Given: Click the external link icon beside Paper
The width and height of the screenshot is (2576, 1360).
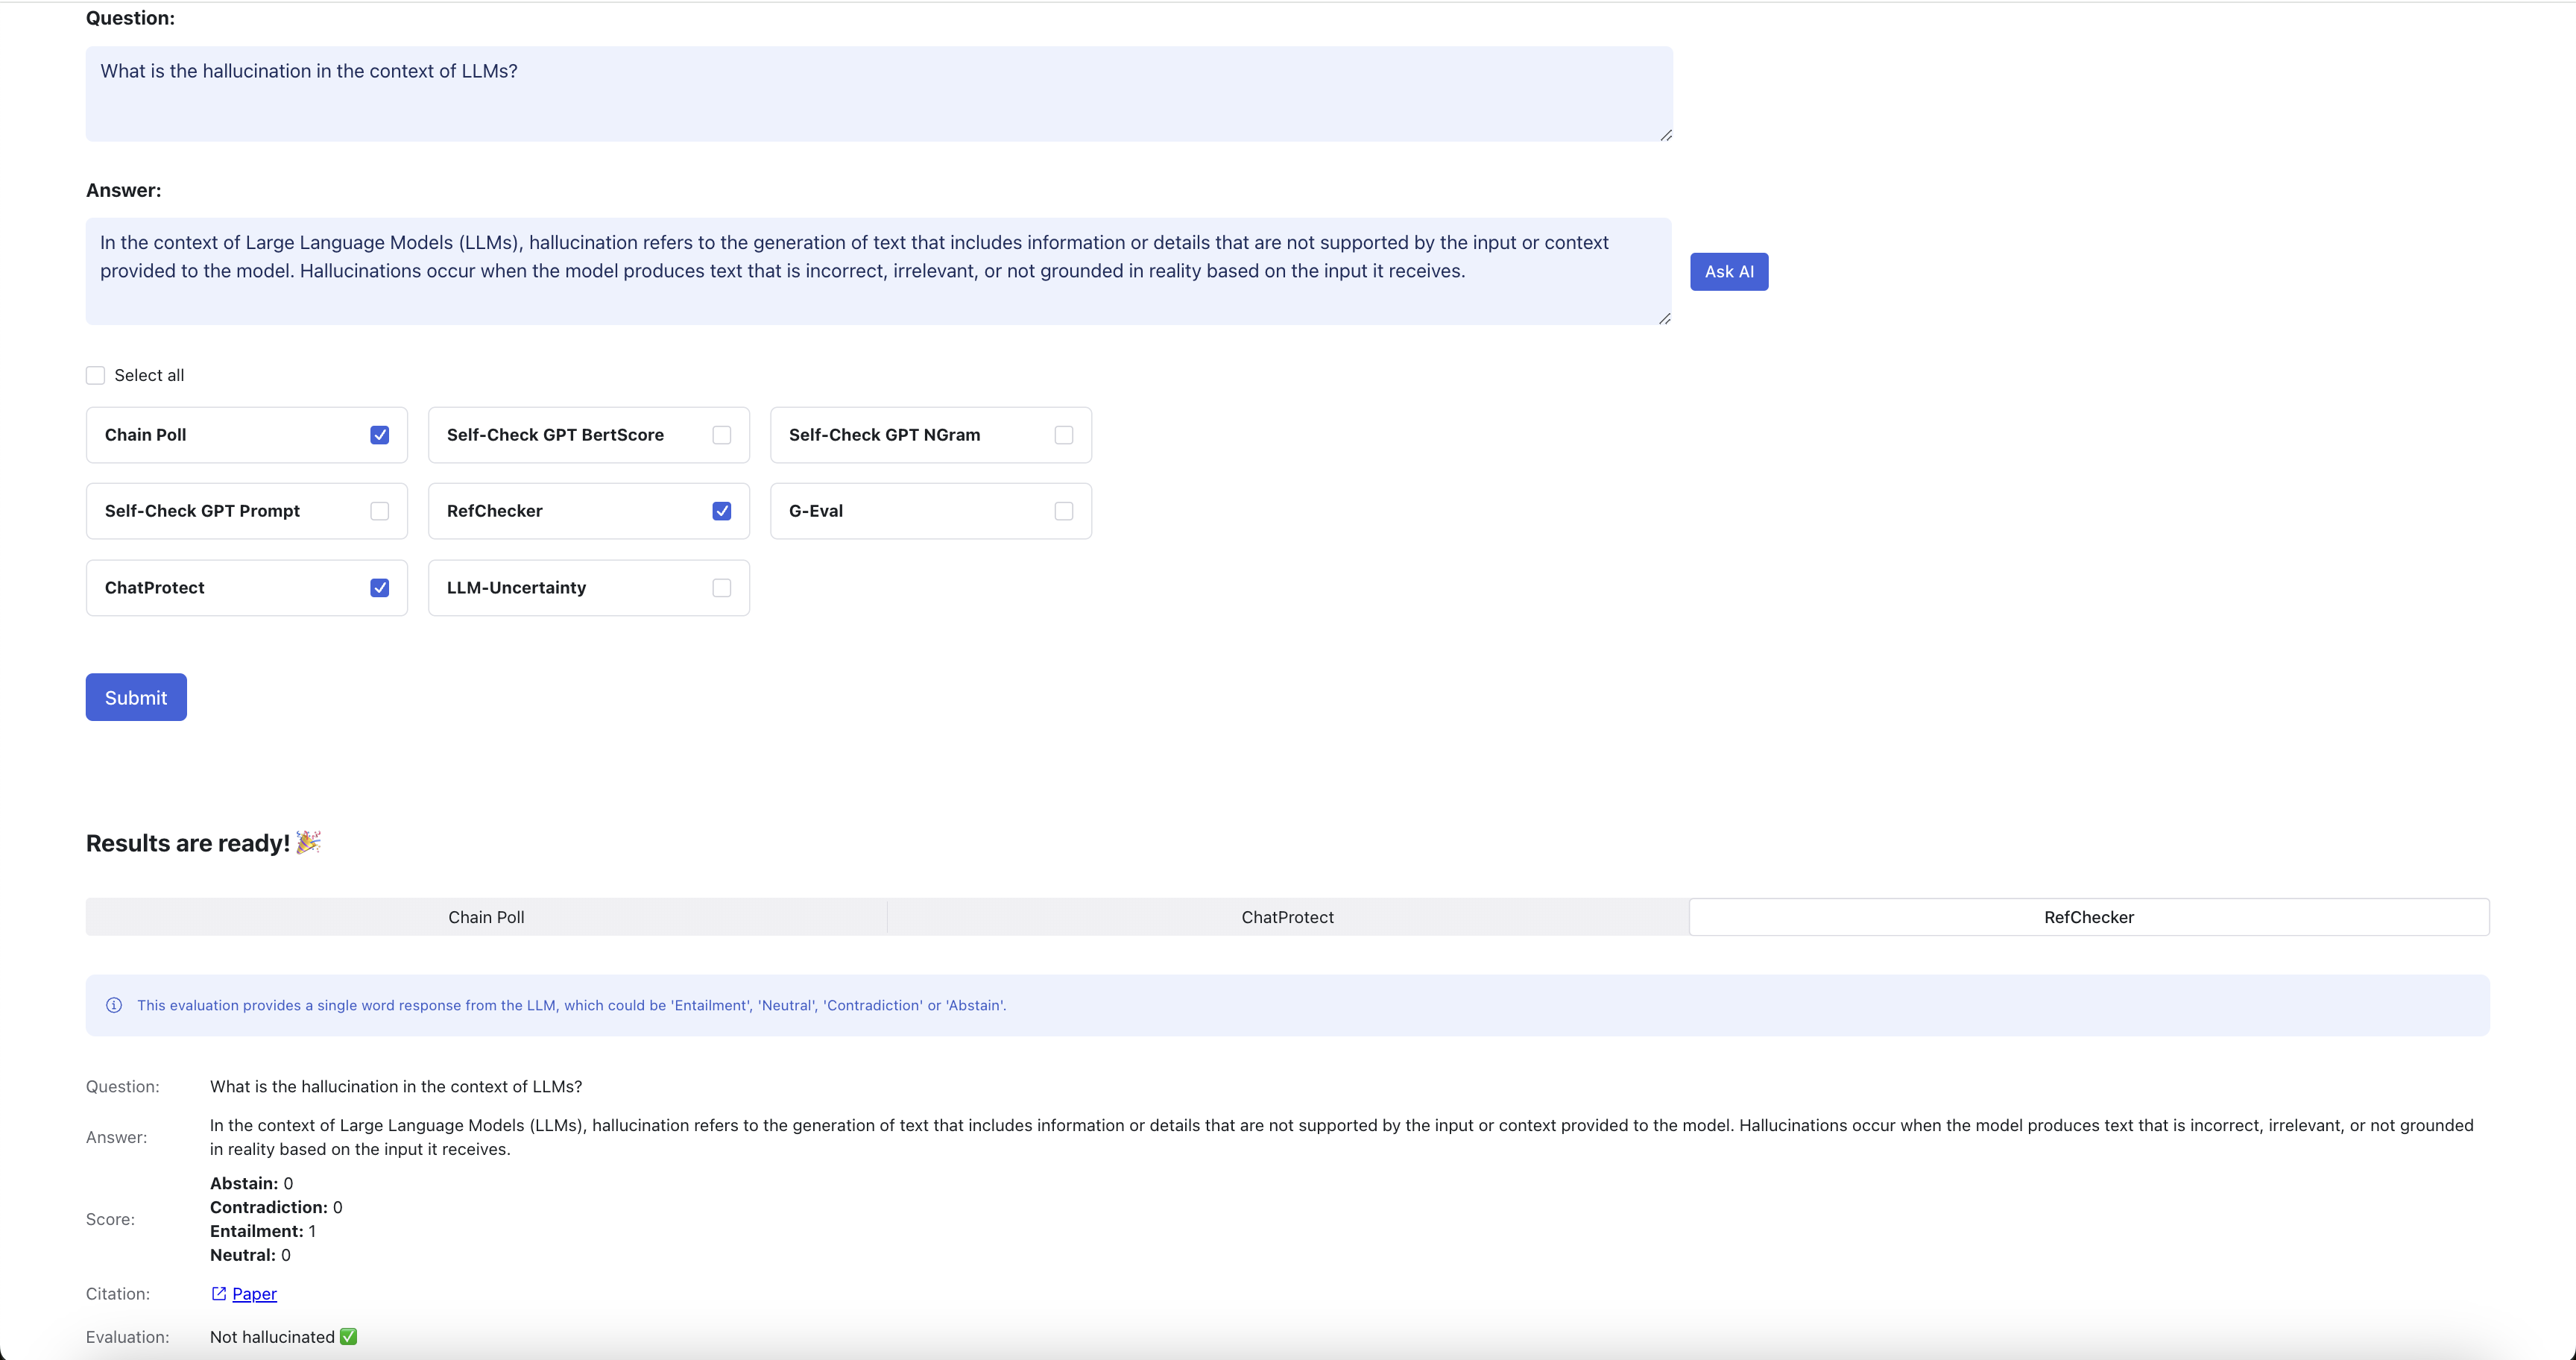Looking at the screenshot, I should tap(219, 1293).
